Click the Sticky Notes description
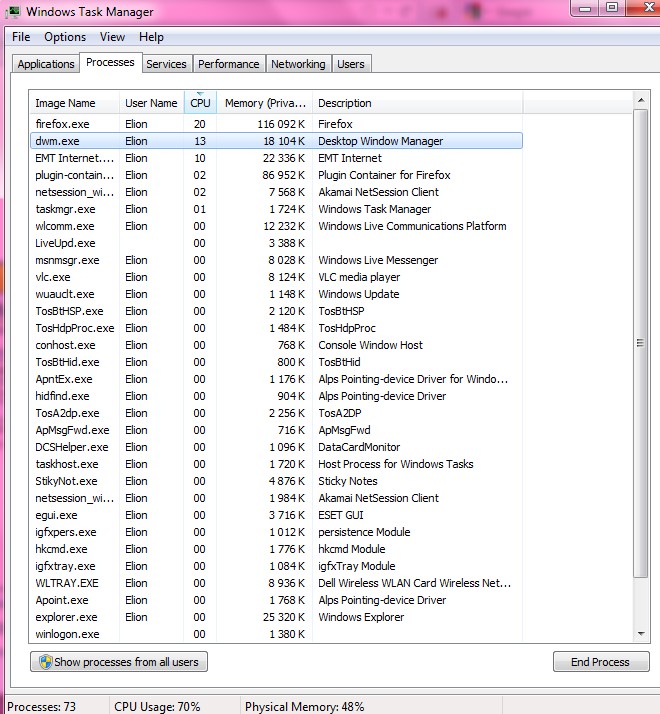 point(348,481)
